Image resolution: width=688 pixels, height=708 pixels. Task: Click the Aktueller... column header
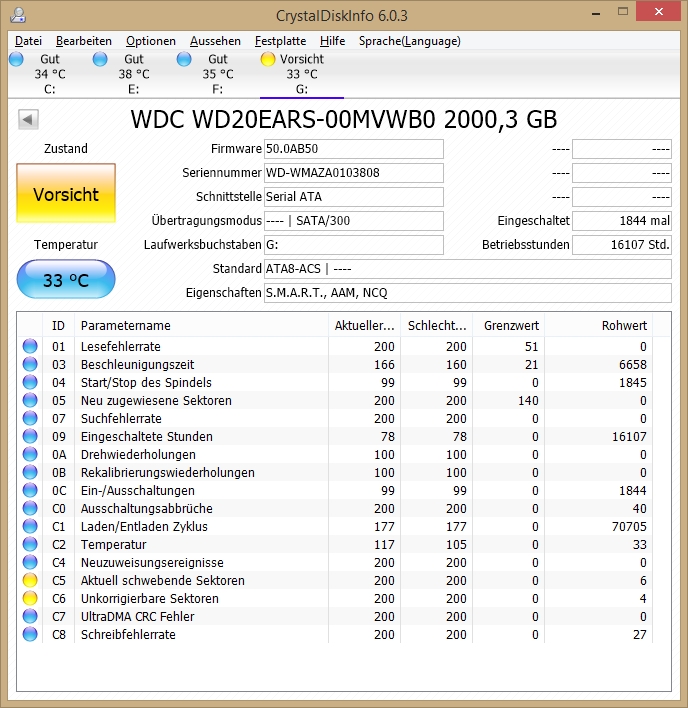pyautogui.click(x=364, y=326)
